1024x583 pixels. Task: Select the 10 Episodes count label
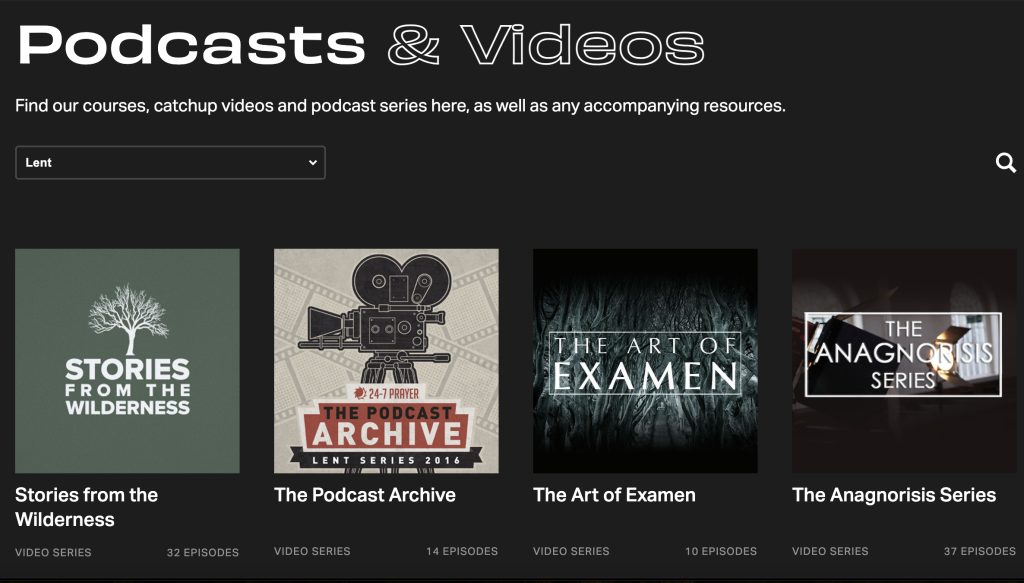(x=720, y=552)
